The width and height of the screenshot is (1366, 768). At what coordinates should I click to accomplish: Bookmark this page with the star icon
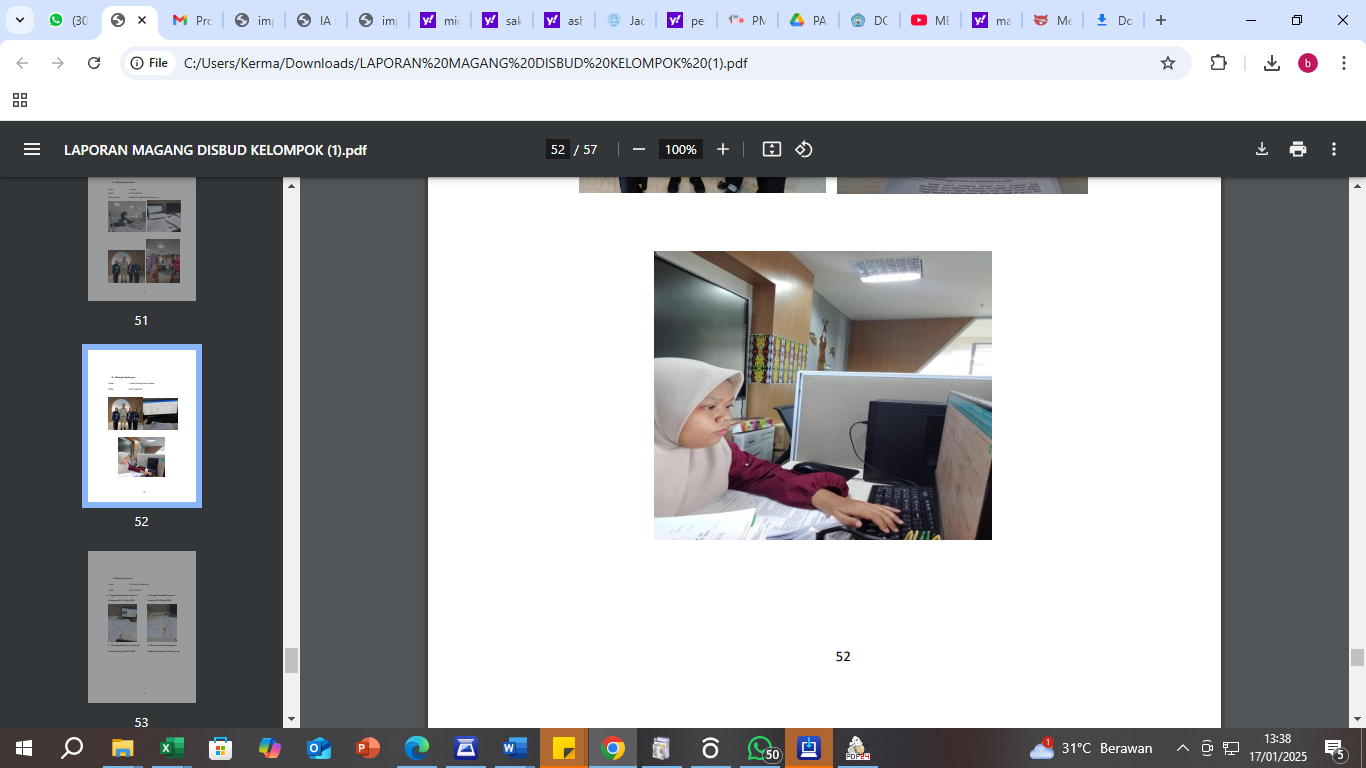tap(1167, 63)
